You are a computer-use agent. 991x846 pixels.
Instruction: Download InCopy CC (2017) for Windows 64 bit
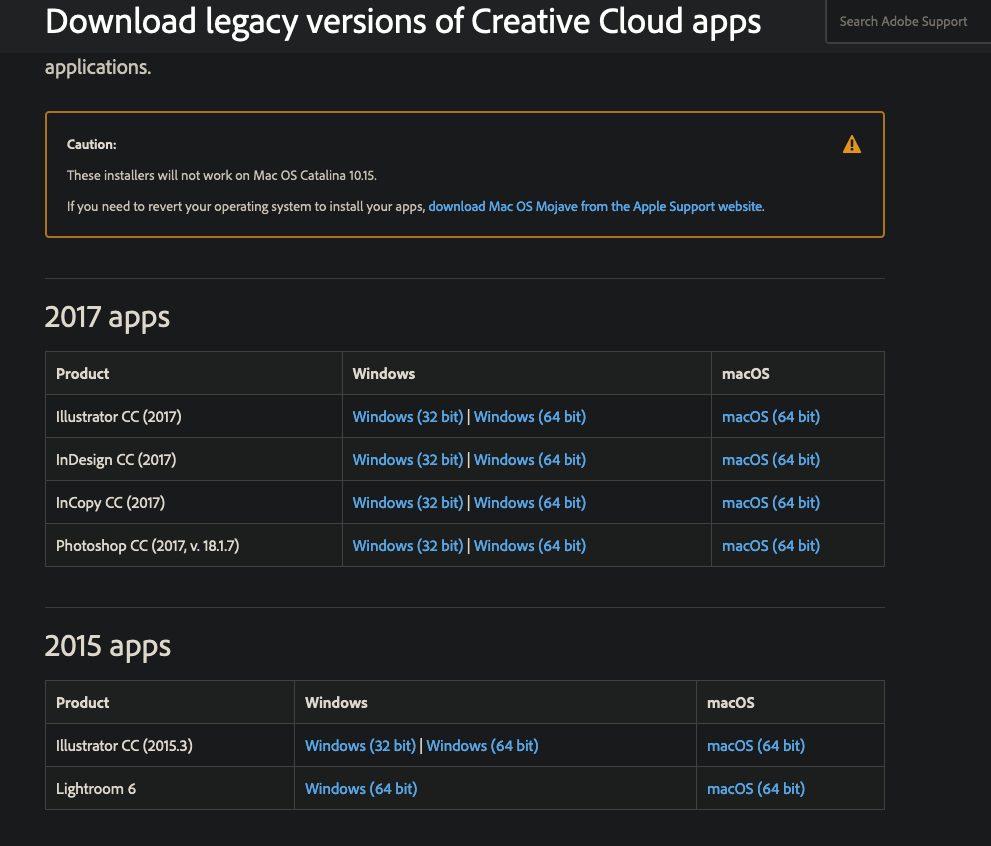pyautogui.click(x=529, y=502)
